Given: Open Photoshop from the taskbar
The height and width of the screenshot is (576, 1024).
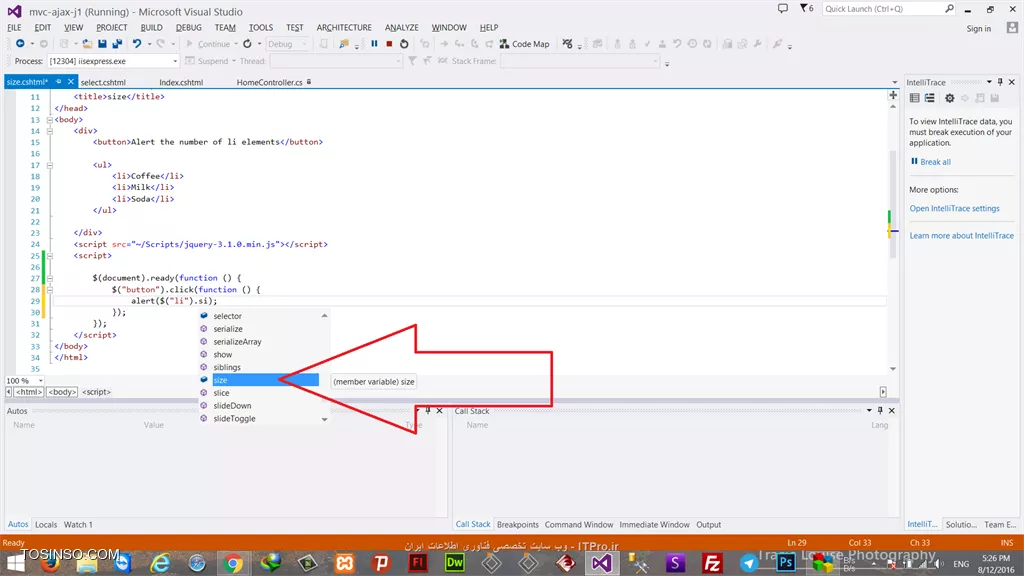Looking at the screenshot, I should 786,562.
